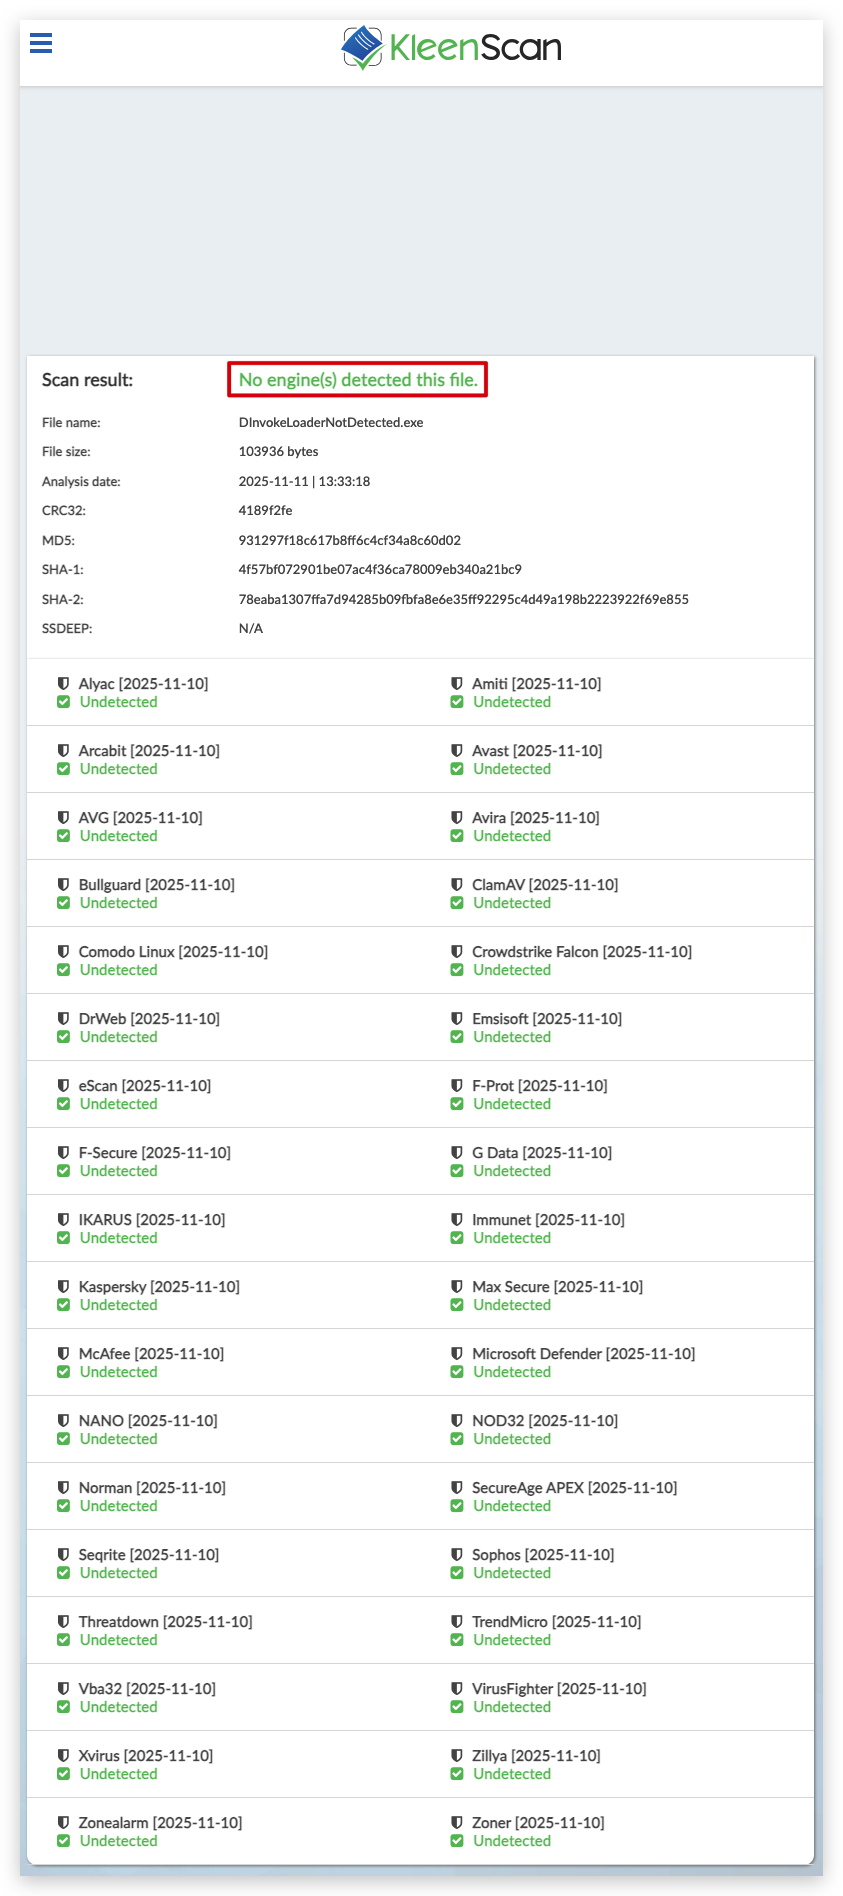Click the green checkmark under Zoner
This screenshot has width=843, height=1896.
tap(457, 1841)
